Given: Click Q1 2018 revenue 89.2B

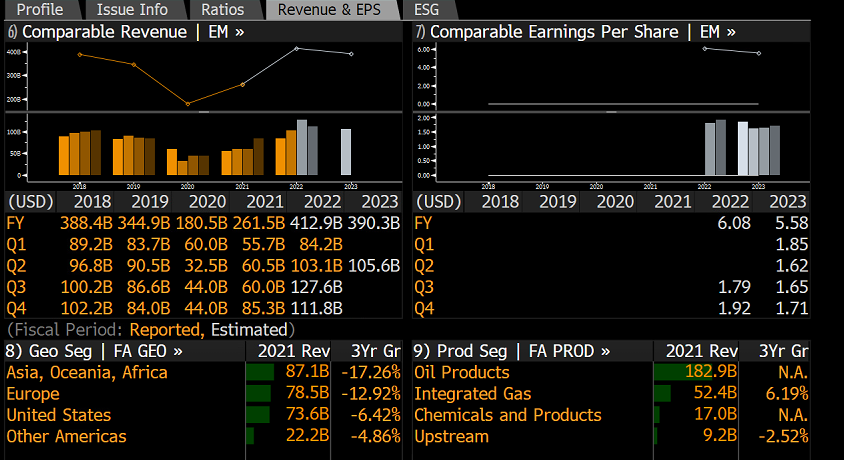Looking at the screenshot, I should pos(91,244).
